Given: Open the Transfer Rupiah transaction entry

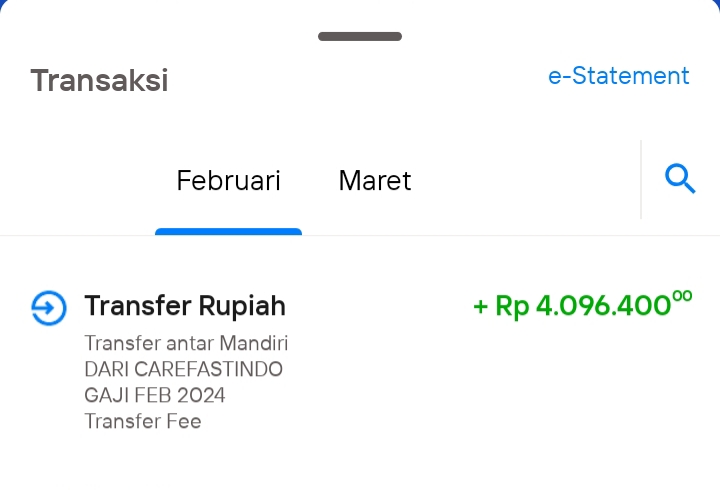Looking at the screenshot, I should click(360, 360).
